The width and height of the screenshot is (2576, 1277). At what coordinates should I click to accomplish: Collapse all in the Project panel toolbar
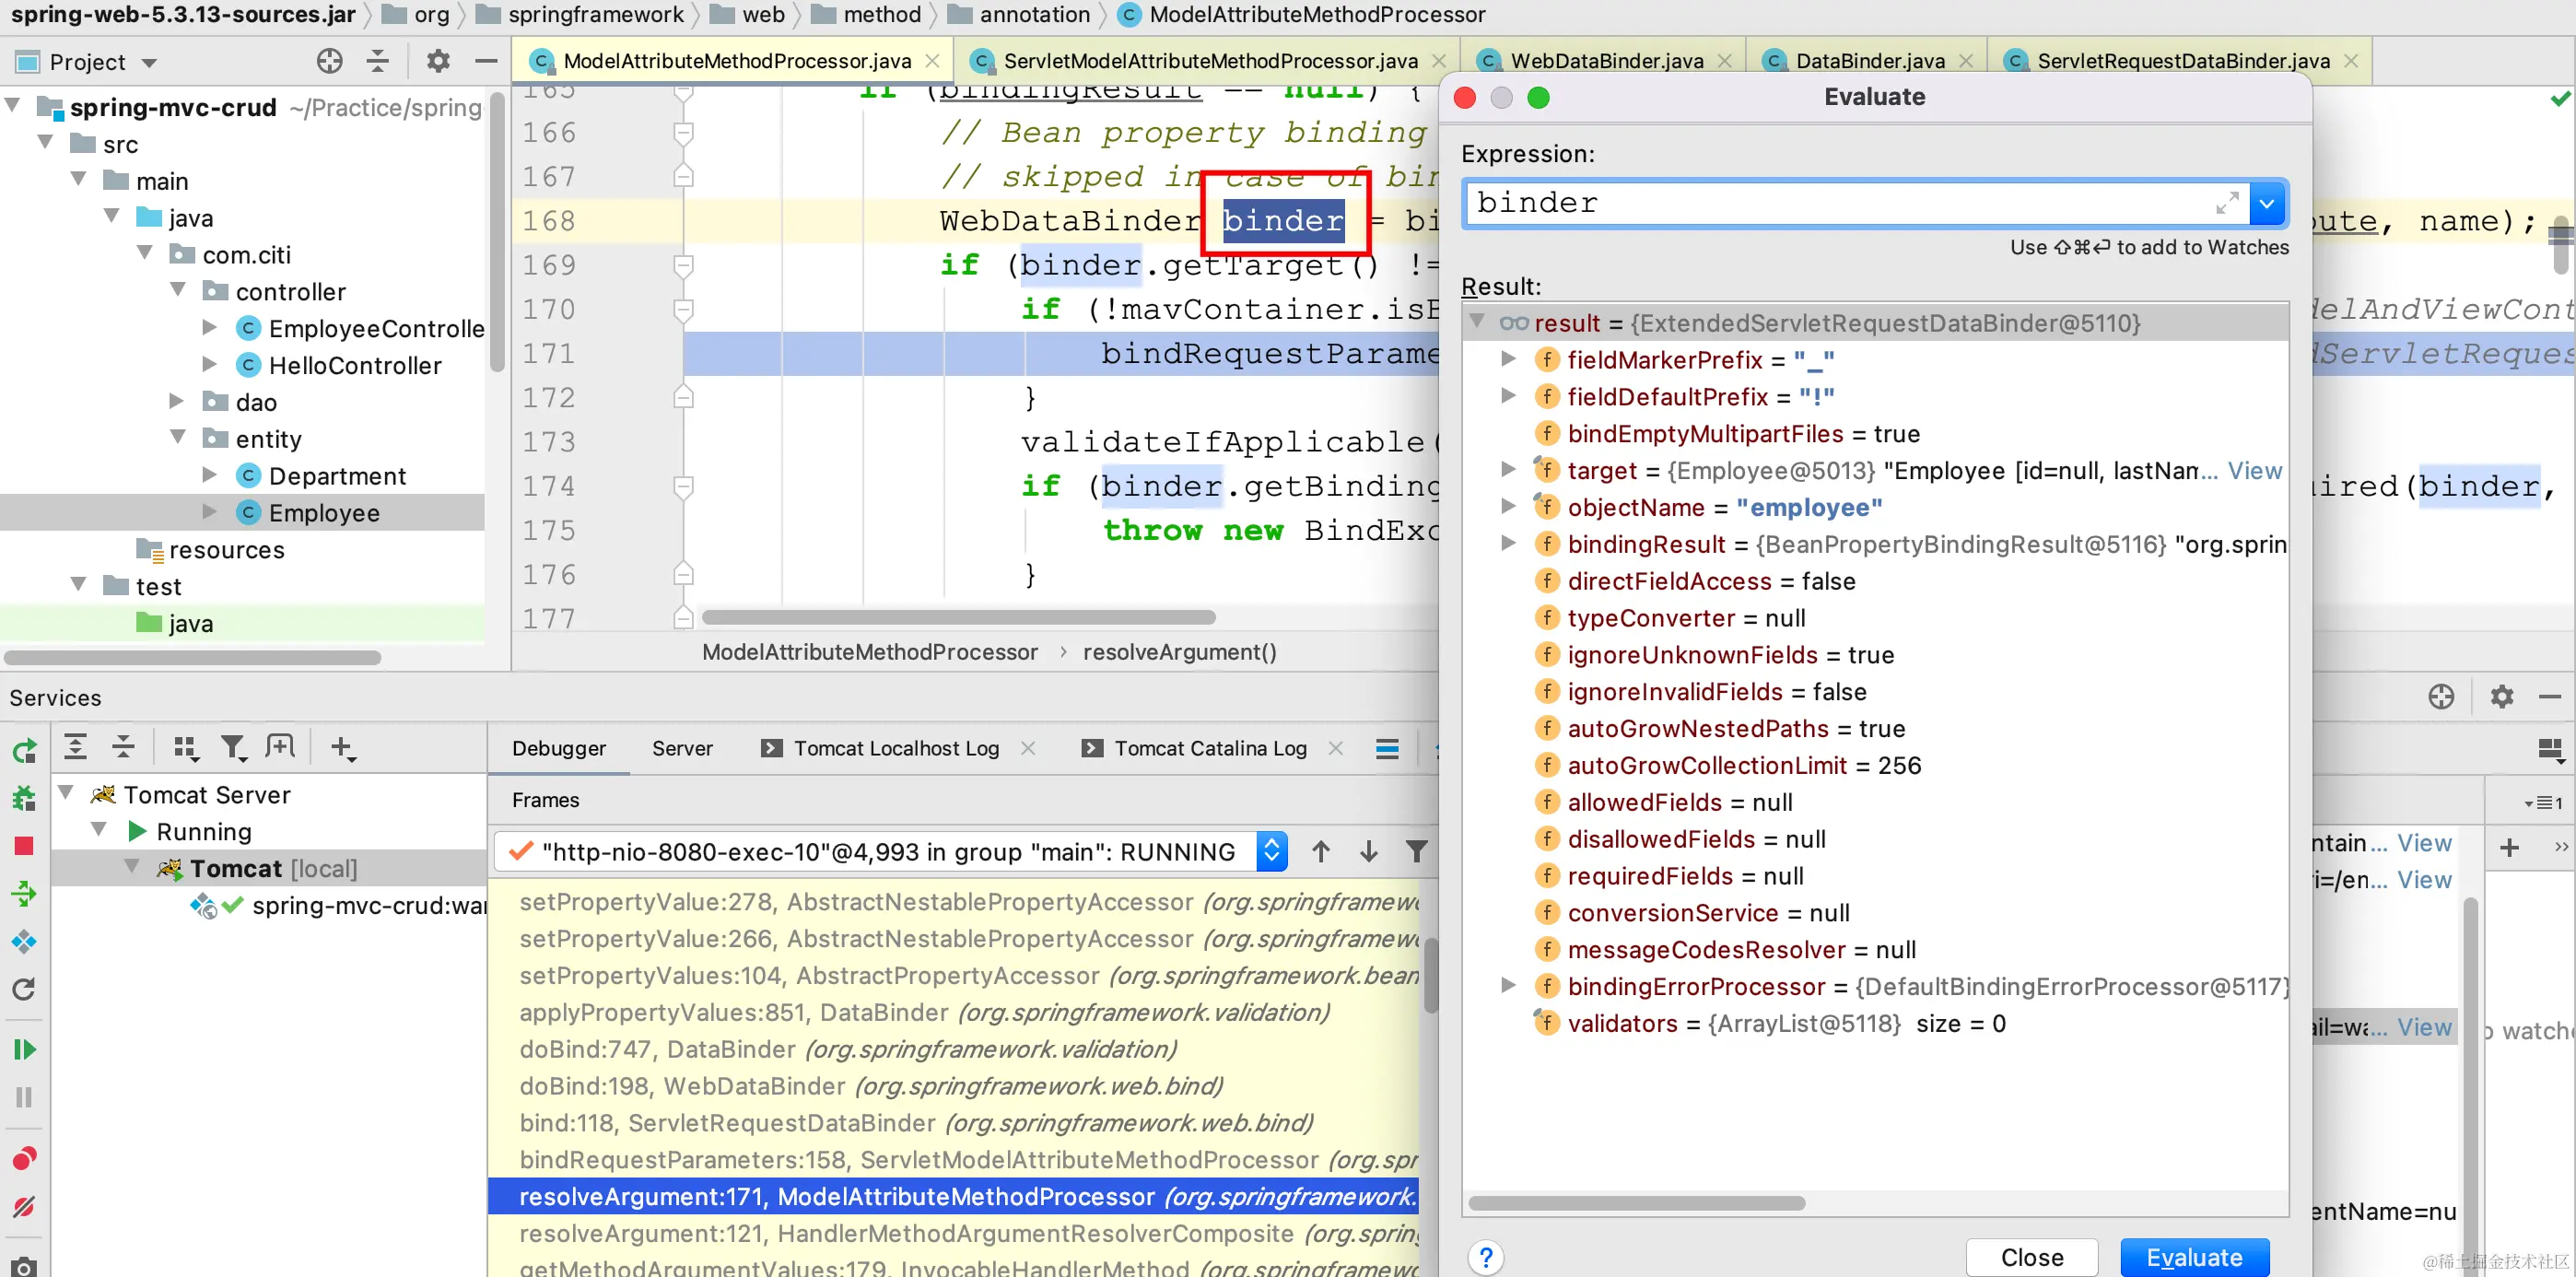(x=377, y=61)
